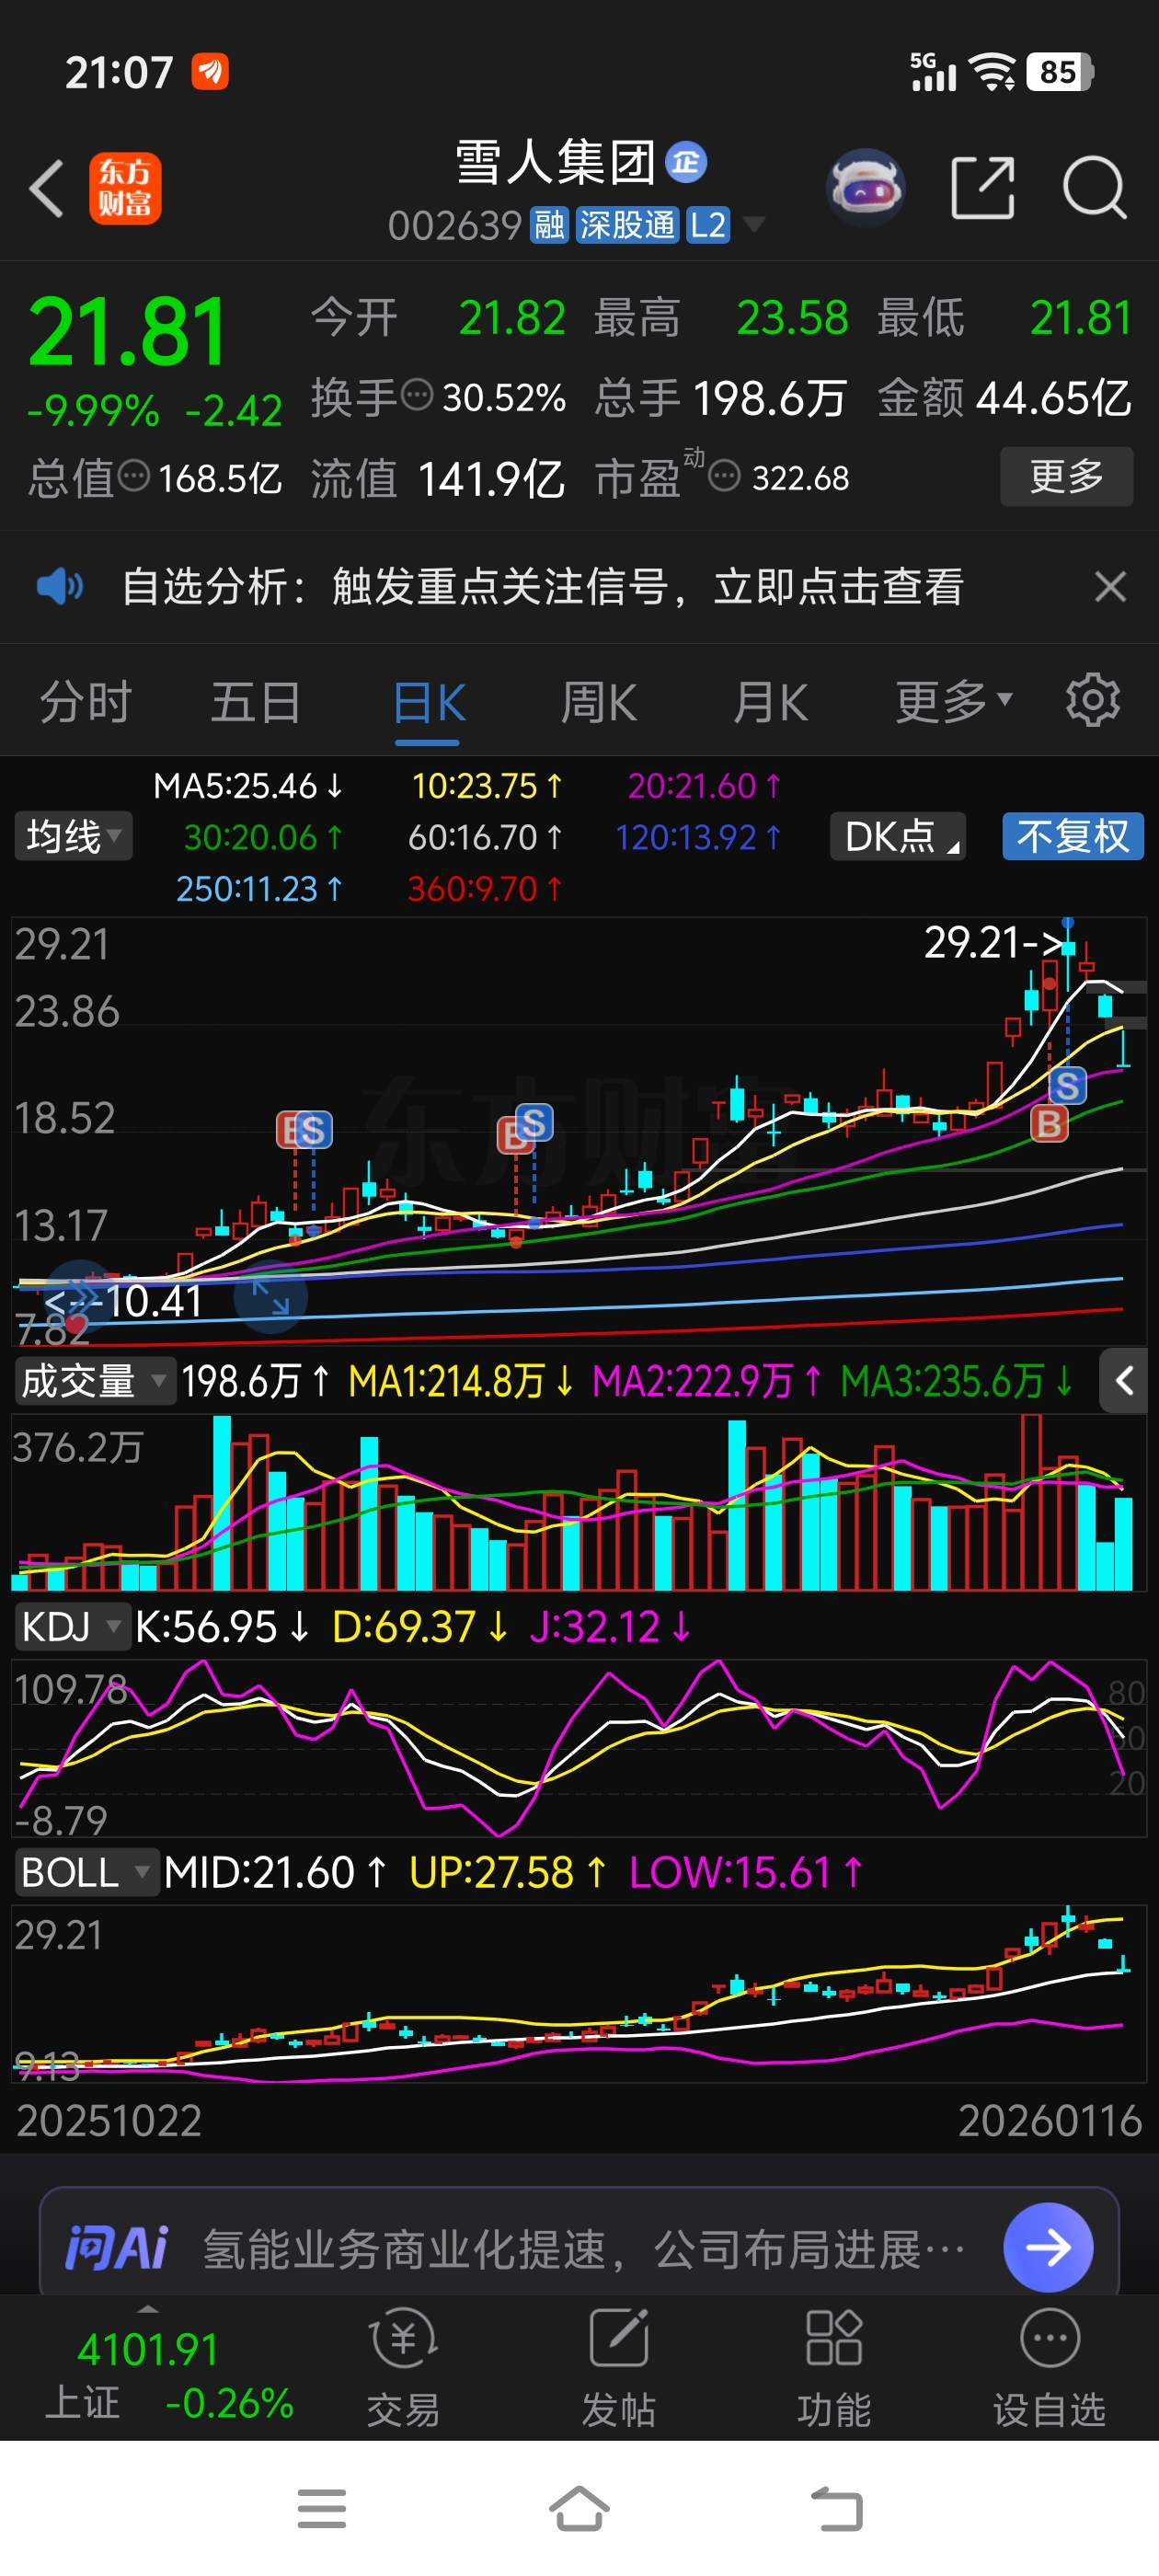Screen dimensions: 1159x2576
Task: Open the KDJ indicator dropdown
Action: 72,1626
